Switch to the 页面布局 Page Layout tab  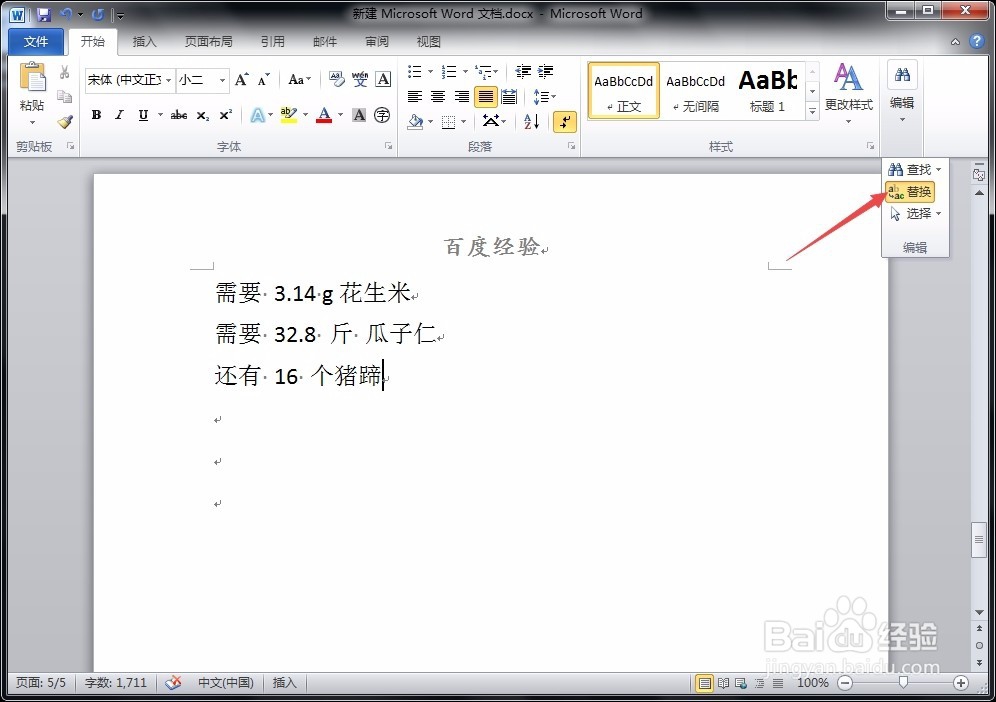(x=208, y=41)
